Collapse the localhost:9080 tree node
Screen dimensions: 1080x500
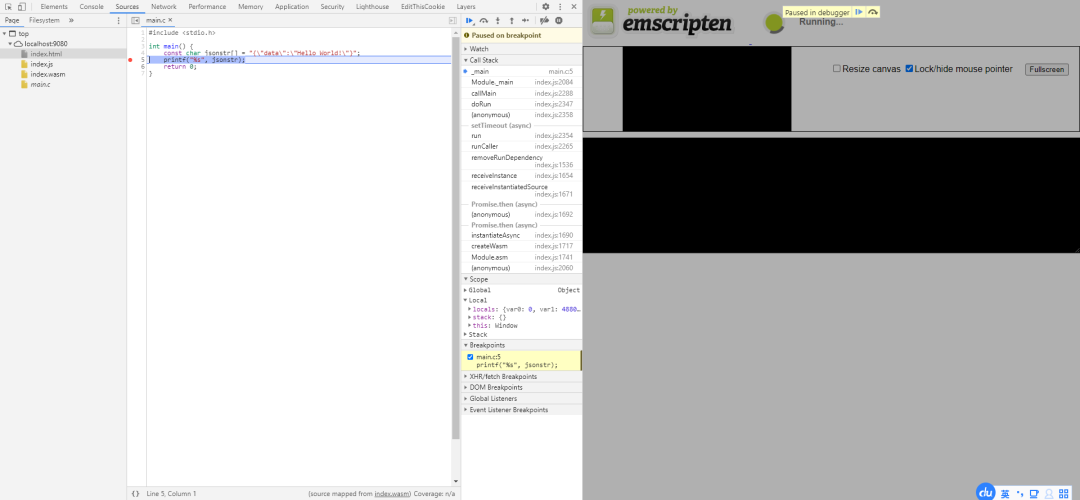click(x=10, y=43)
